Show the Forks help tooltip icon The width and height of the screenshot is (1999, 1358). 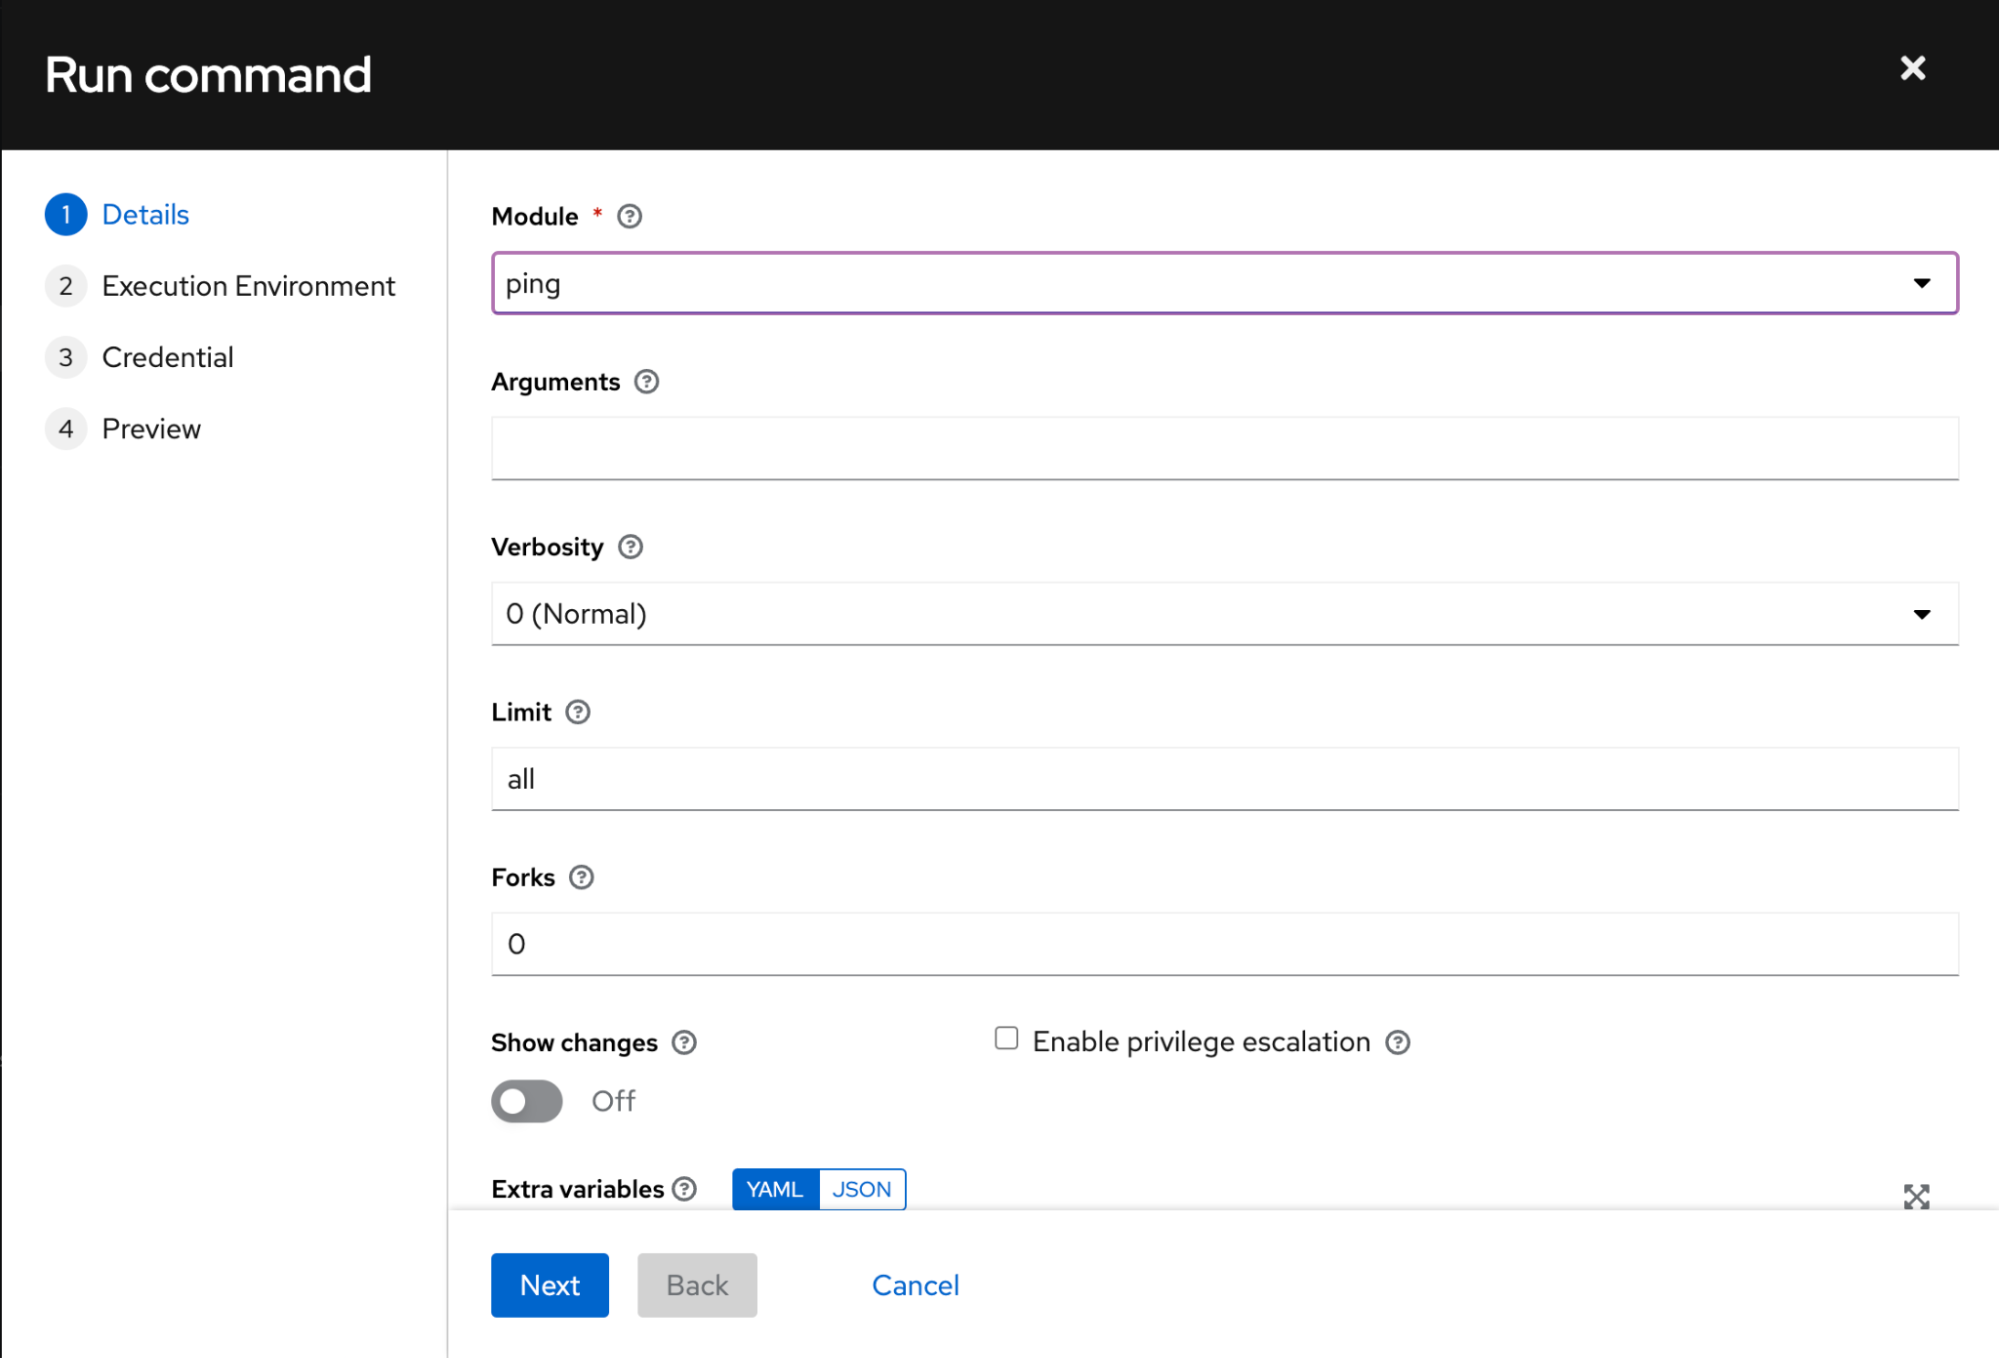[581, 877]
